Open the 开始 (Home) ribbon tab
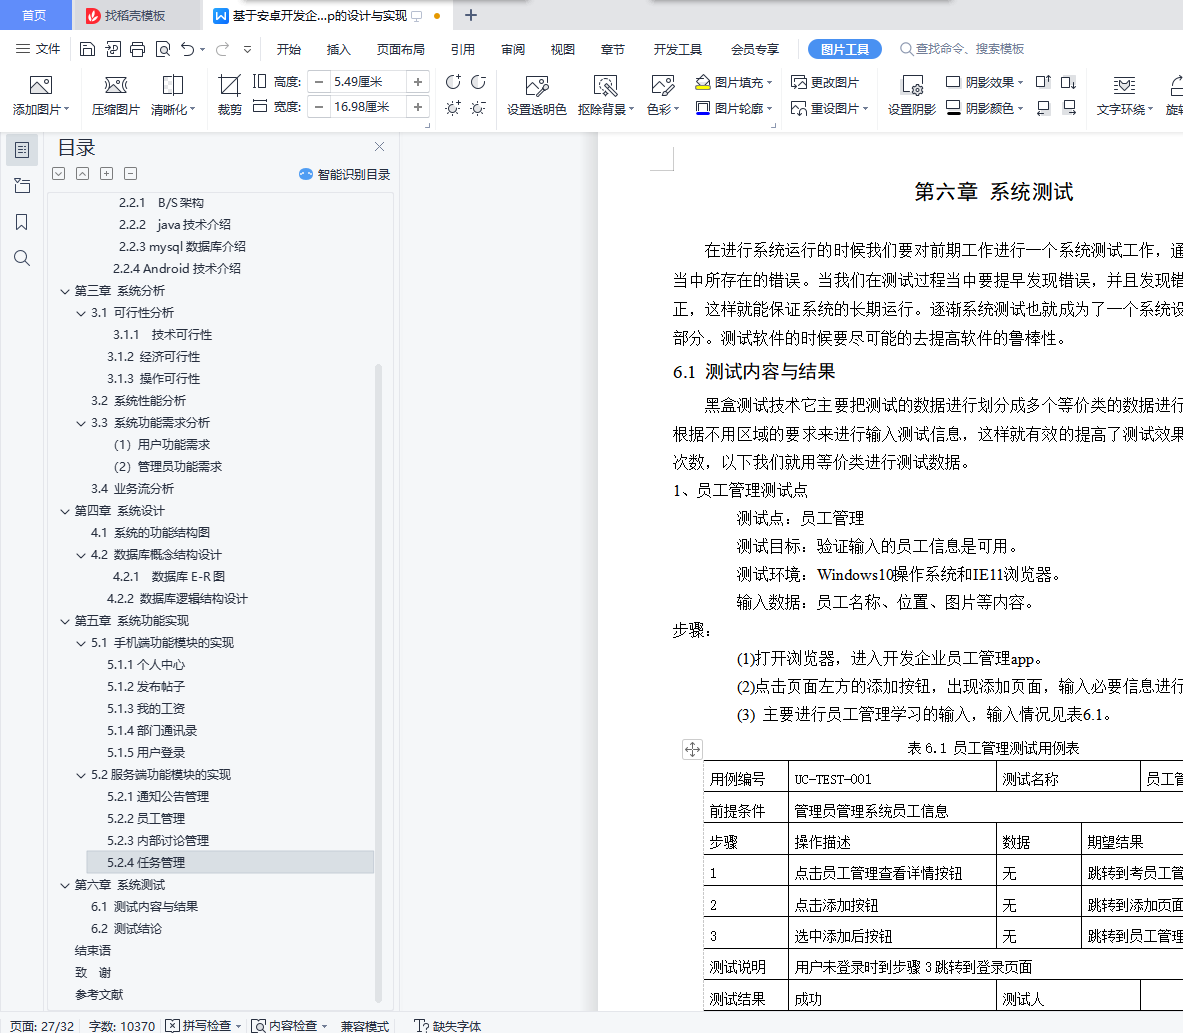 click(288, 49)
